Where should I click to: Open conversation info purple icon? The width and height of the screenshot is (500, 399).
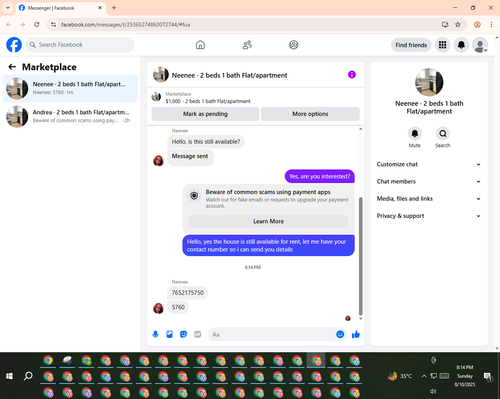352,75
